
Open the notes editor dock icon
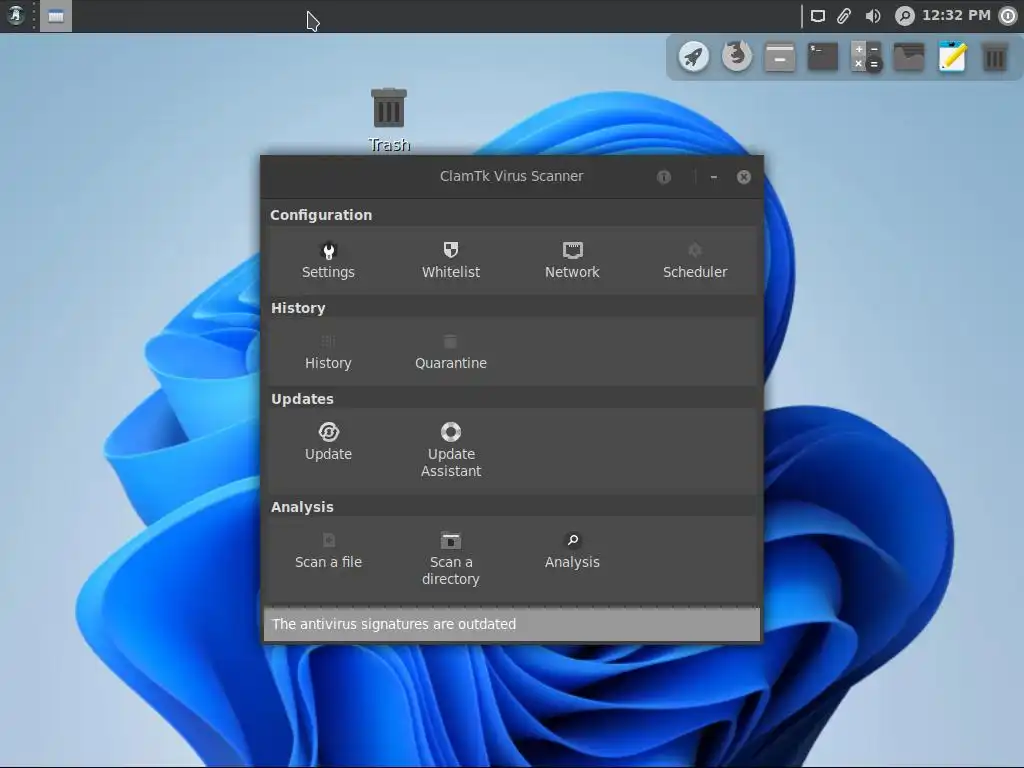[x=952, y=57]
